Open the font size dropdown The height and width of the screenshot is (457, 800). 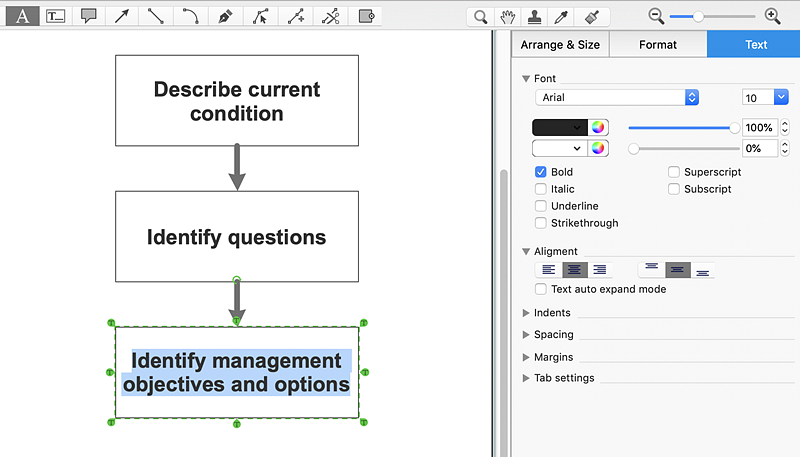pos(765,97)
